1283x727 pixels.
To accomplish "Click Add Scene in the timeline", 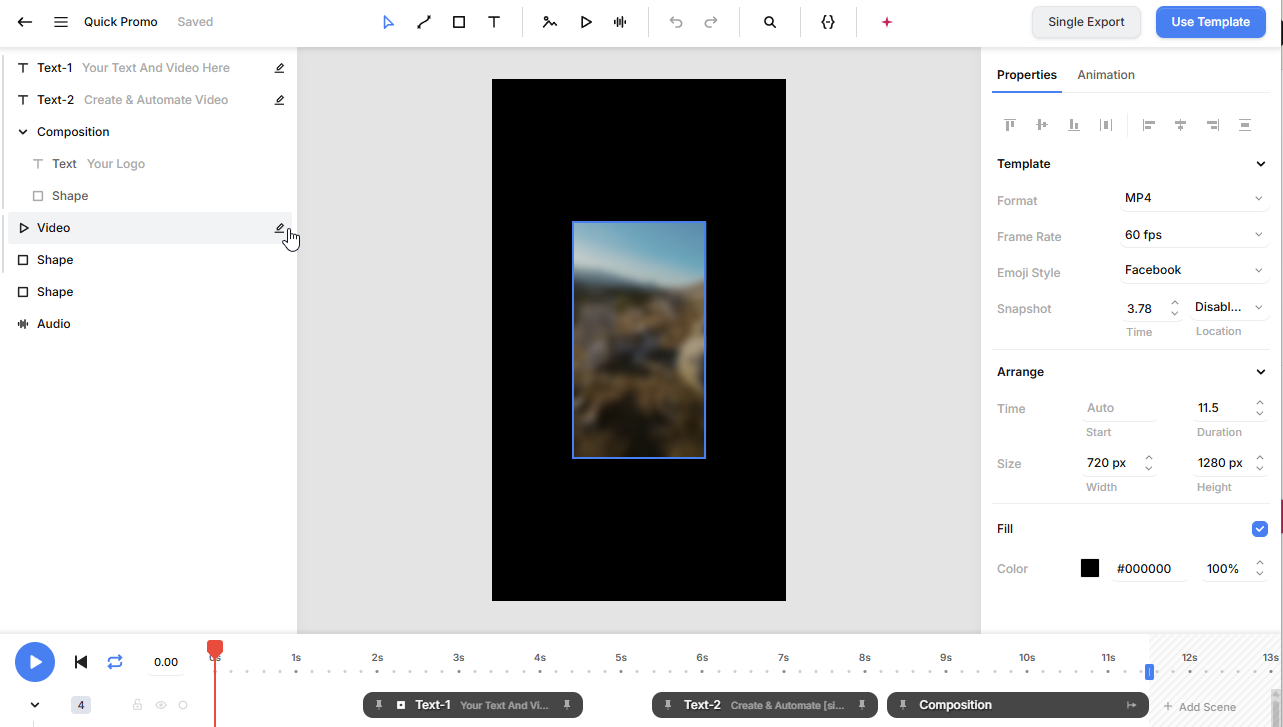I will point(1200,706).
